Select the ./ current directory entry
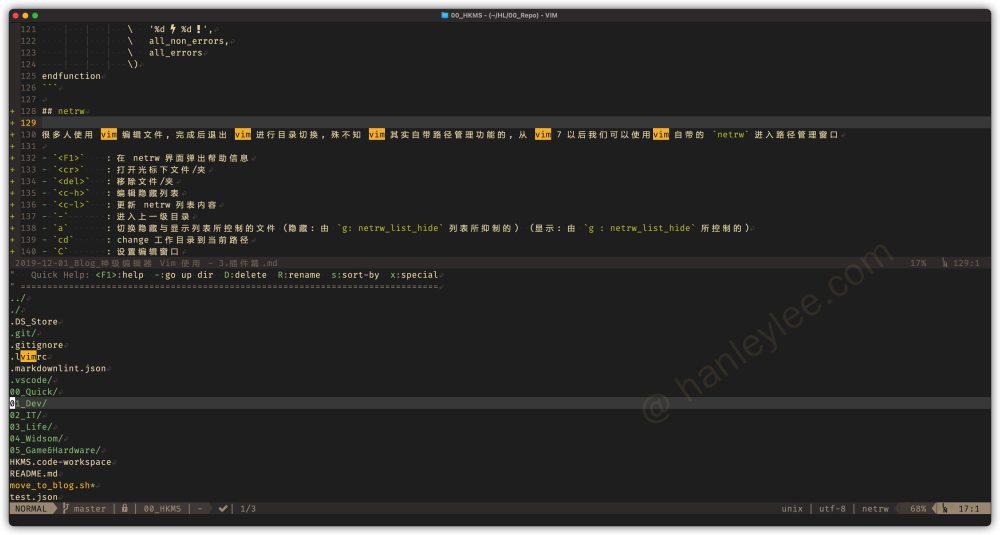Screen dimensions: 1000x535 point(15,310)
